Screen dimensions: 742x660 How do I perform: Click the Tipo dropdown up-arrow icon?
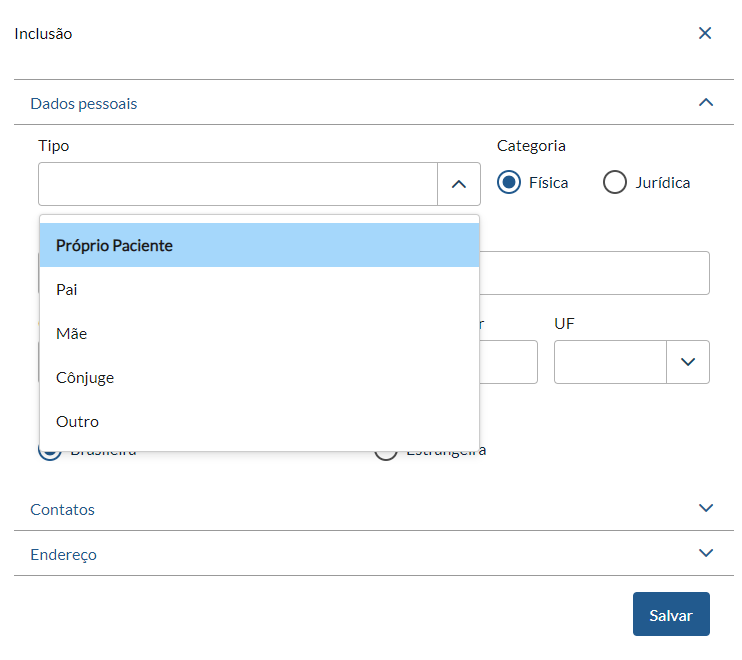459,184
